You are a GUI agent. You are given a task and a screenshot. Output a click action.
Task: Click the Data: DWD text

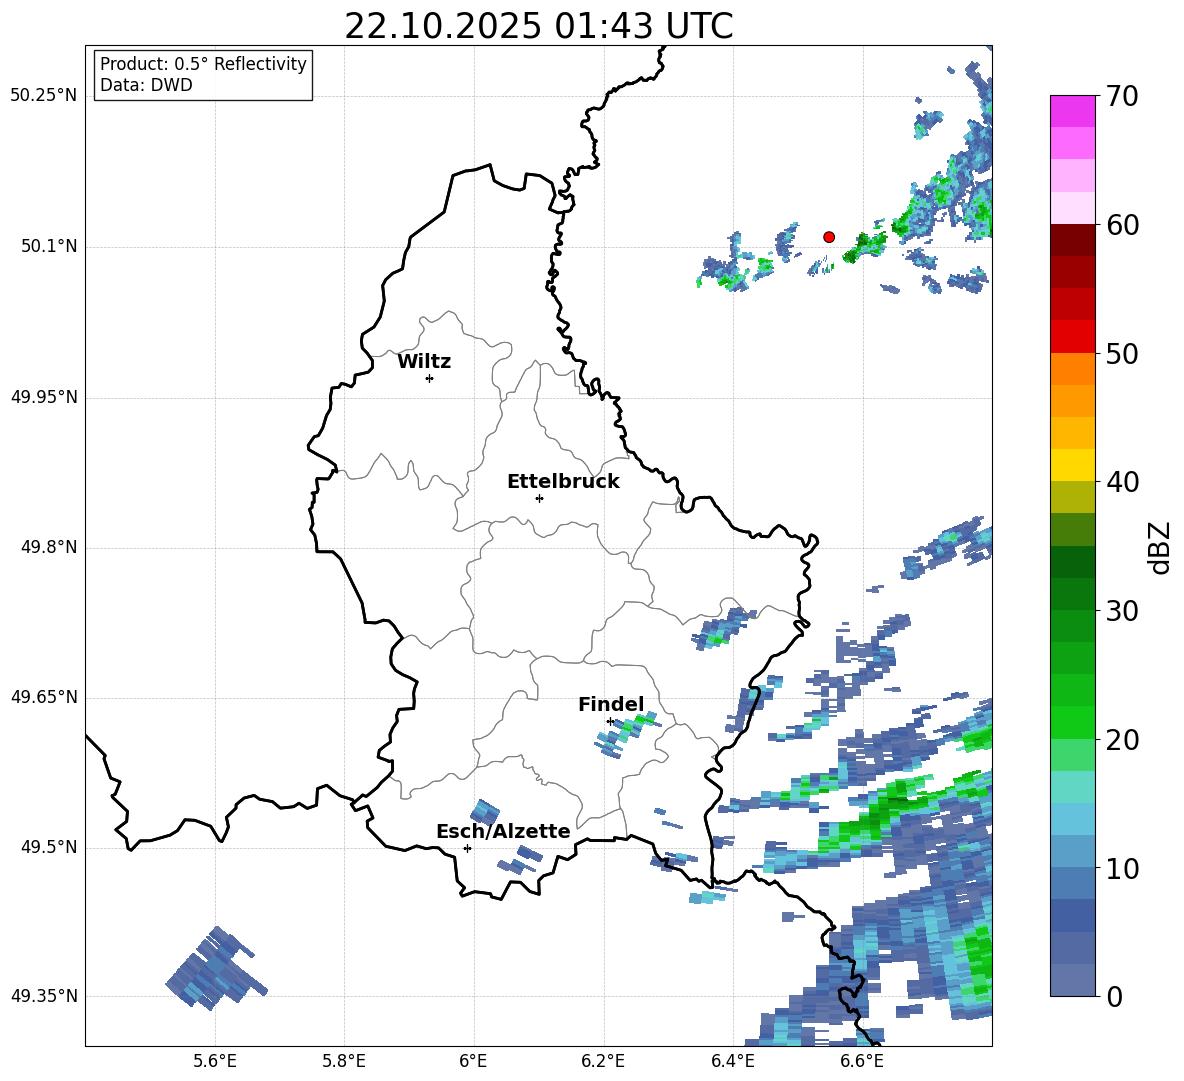coord(146,85)
